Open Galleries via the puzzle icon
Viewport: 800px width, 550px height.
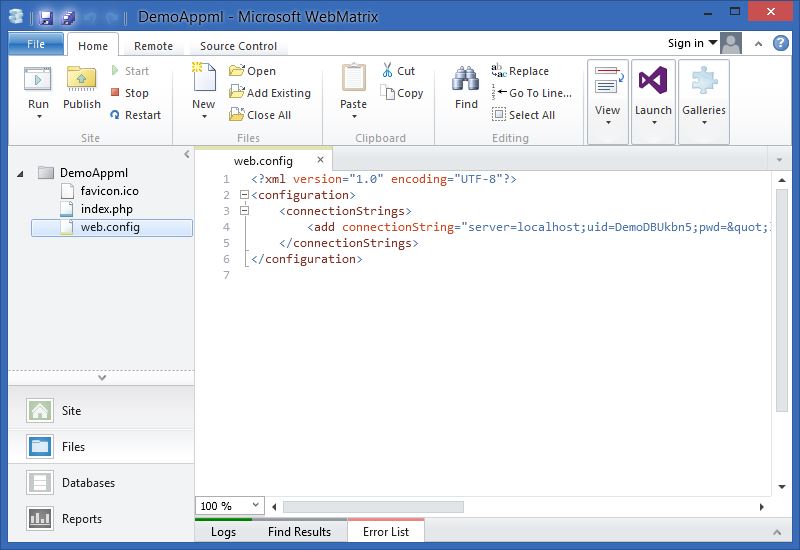(704, 80)
